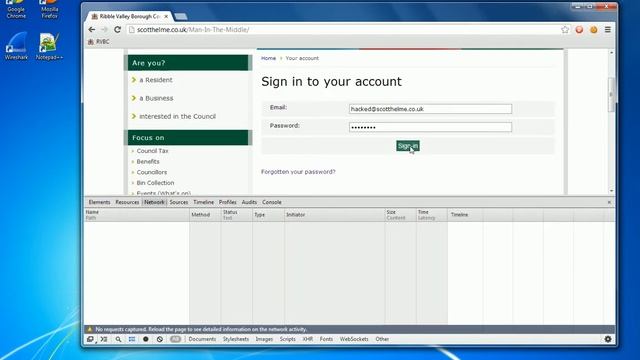The width and height of the screenshot is (640, 360).
Task: Open 'Forgotten your password?' link
Action: [x=298, y=172]
